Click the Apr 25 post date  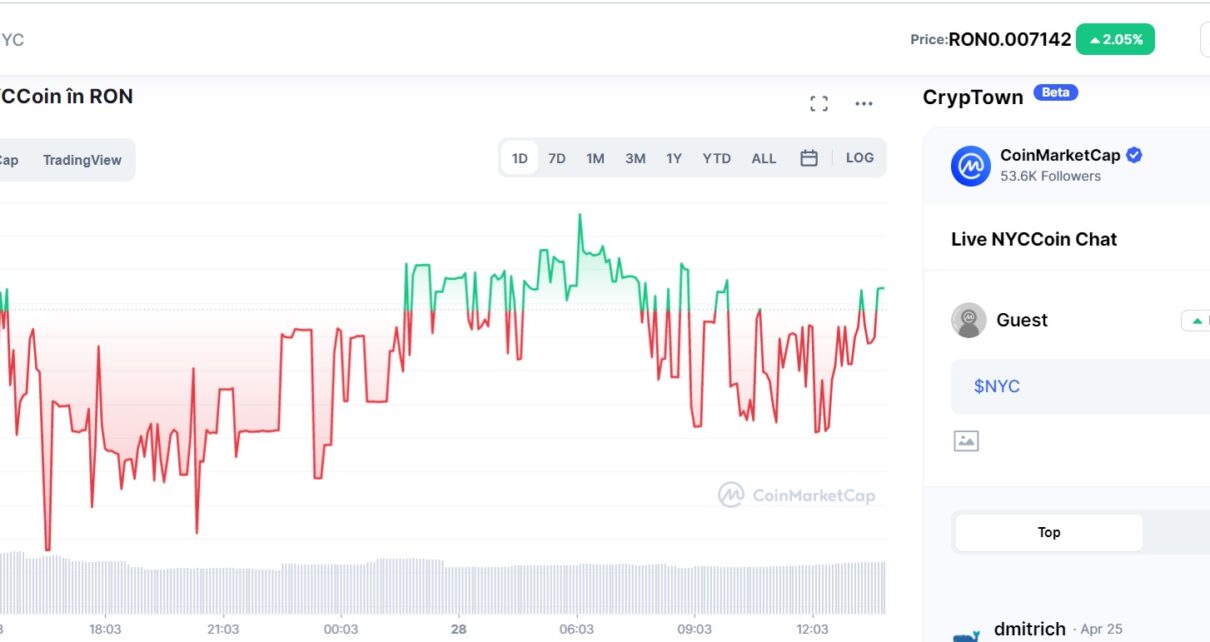[1100, 630]
